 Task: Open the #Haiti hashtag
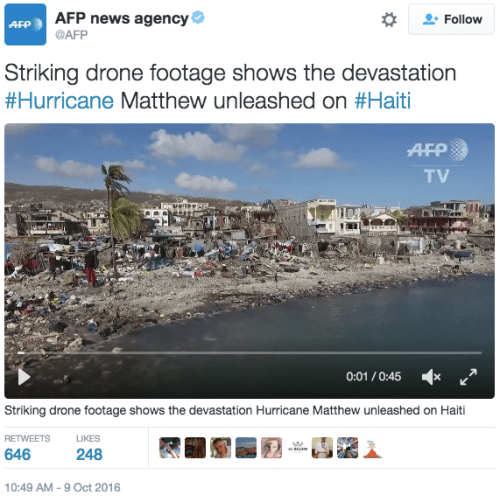tap(383, 101)
